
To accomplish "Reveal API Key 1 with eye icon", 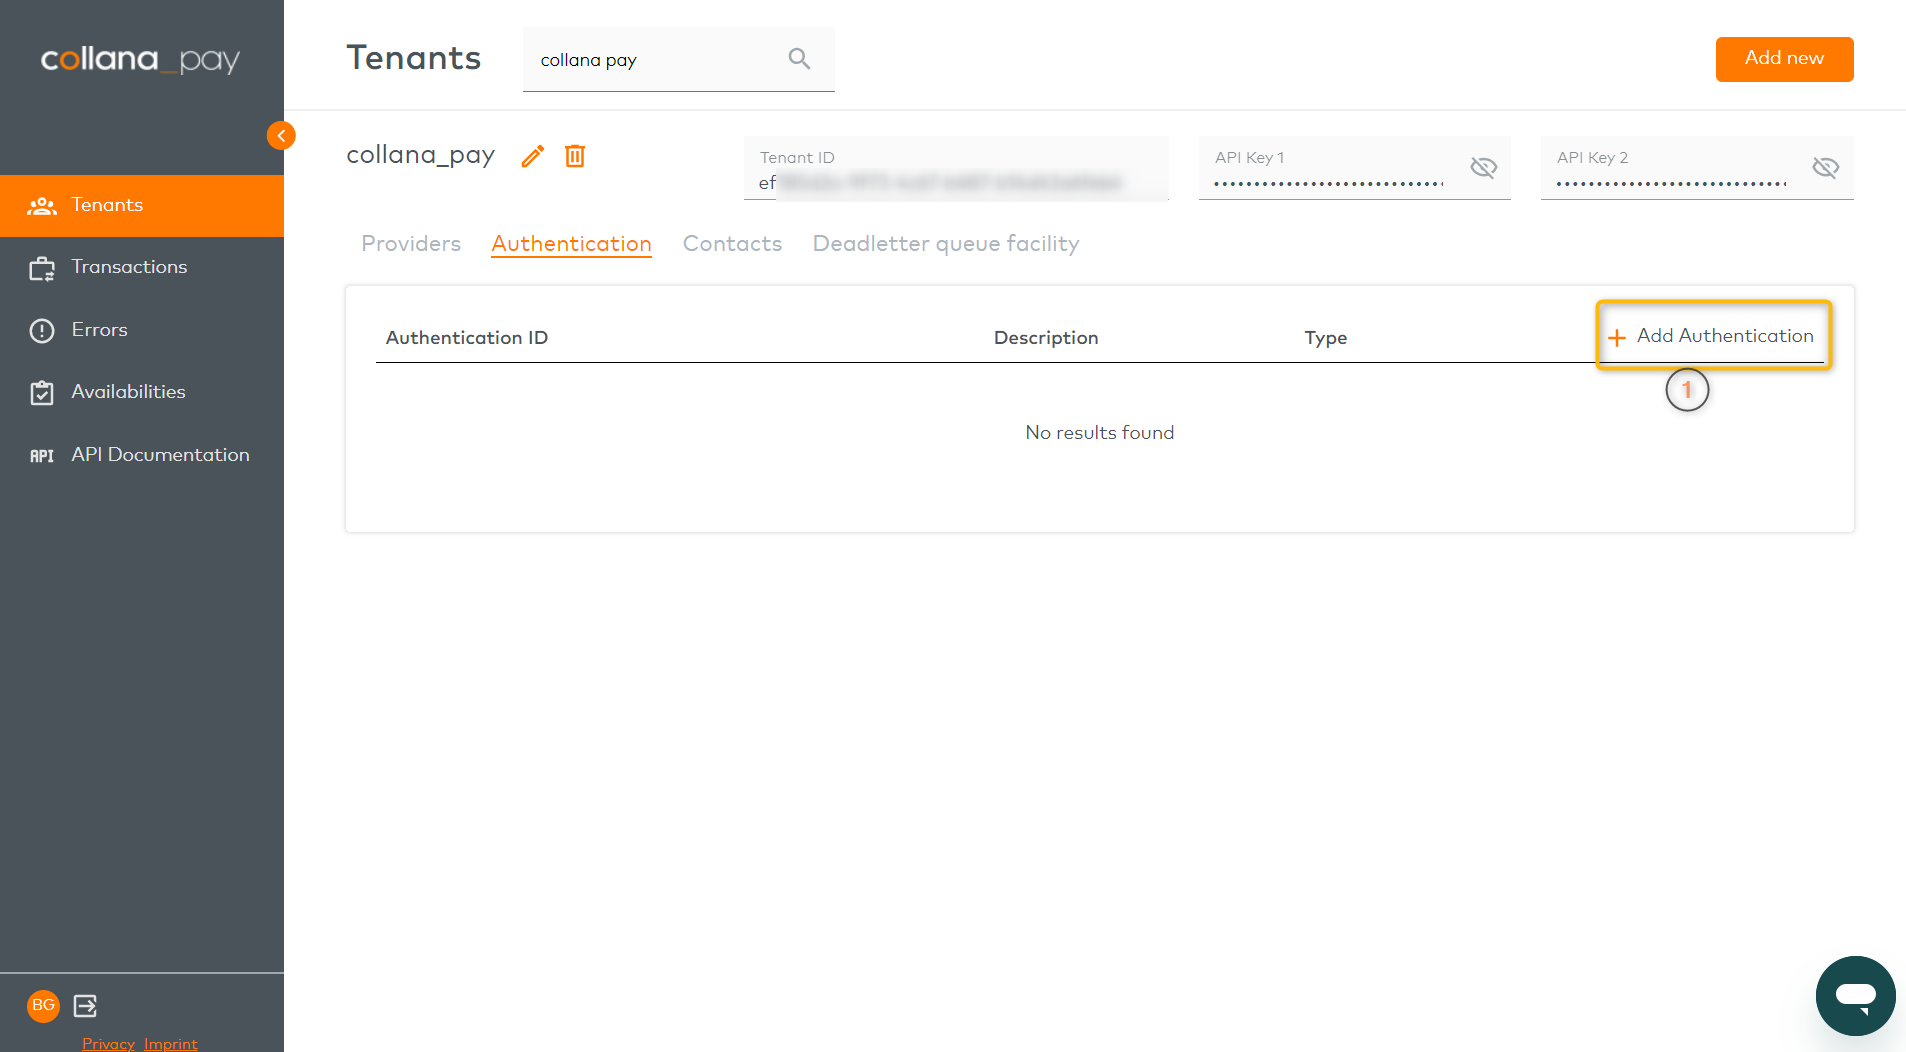I will (1484, 168).
